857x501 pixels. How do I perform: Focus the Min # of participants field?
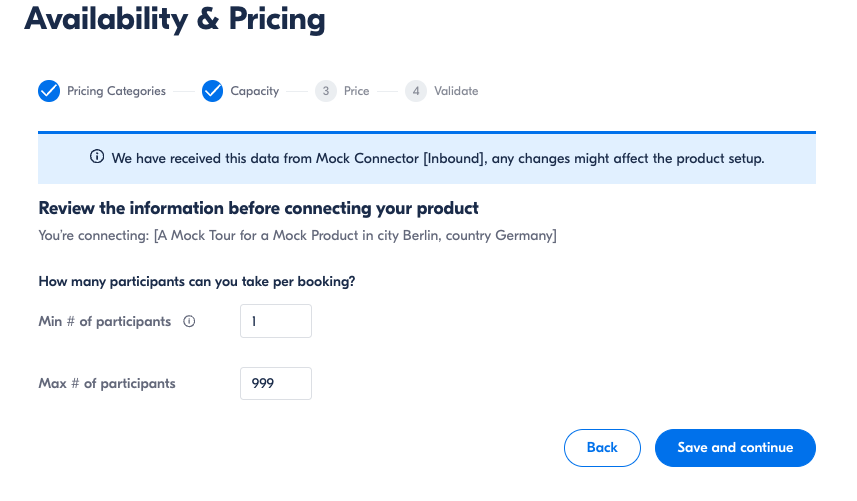click(276, 322)
